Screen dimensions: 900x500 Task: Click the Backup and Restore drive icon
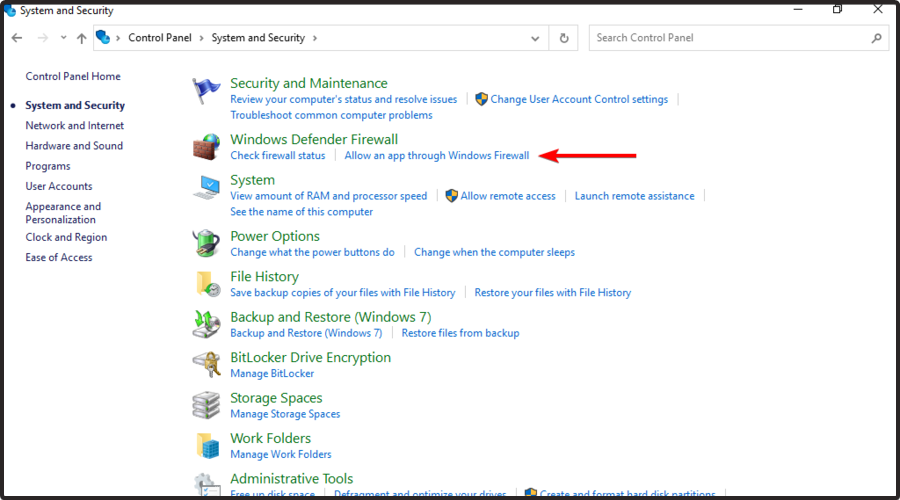pos(206,324)
